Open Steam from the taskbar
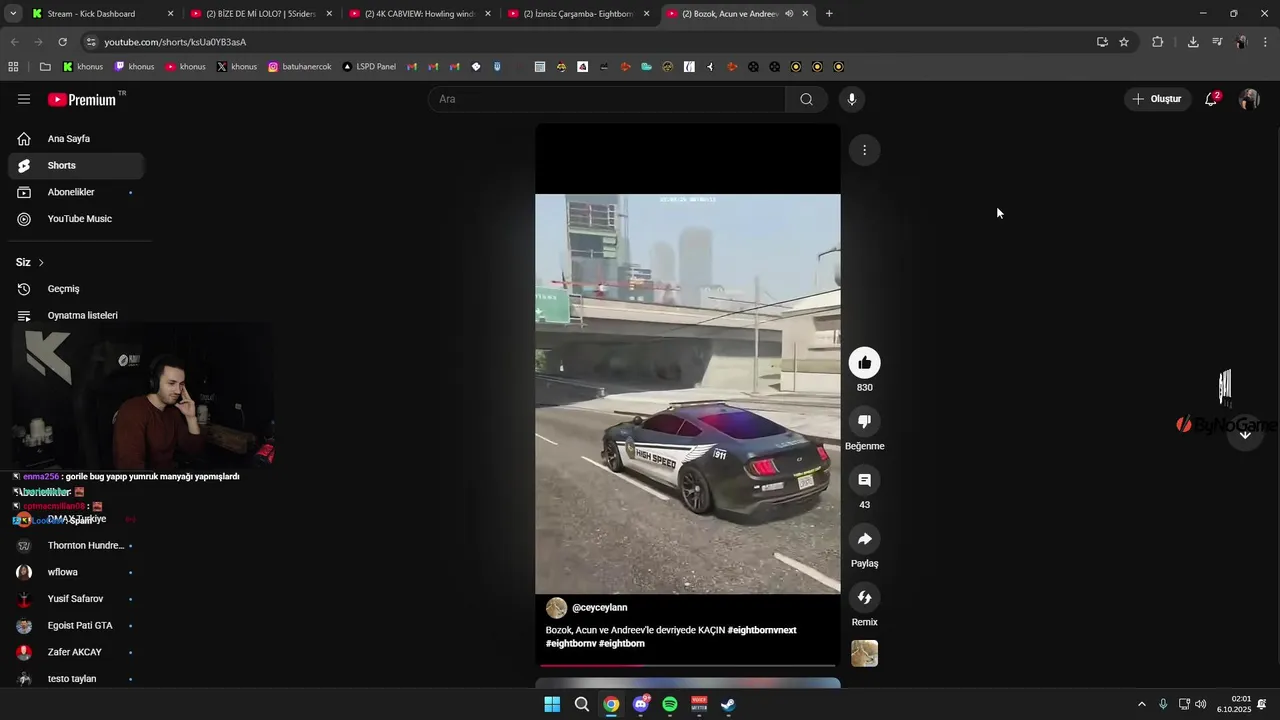Screen dimensions: 1280x720 [729, 704]
